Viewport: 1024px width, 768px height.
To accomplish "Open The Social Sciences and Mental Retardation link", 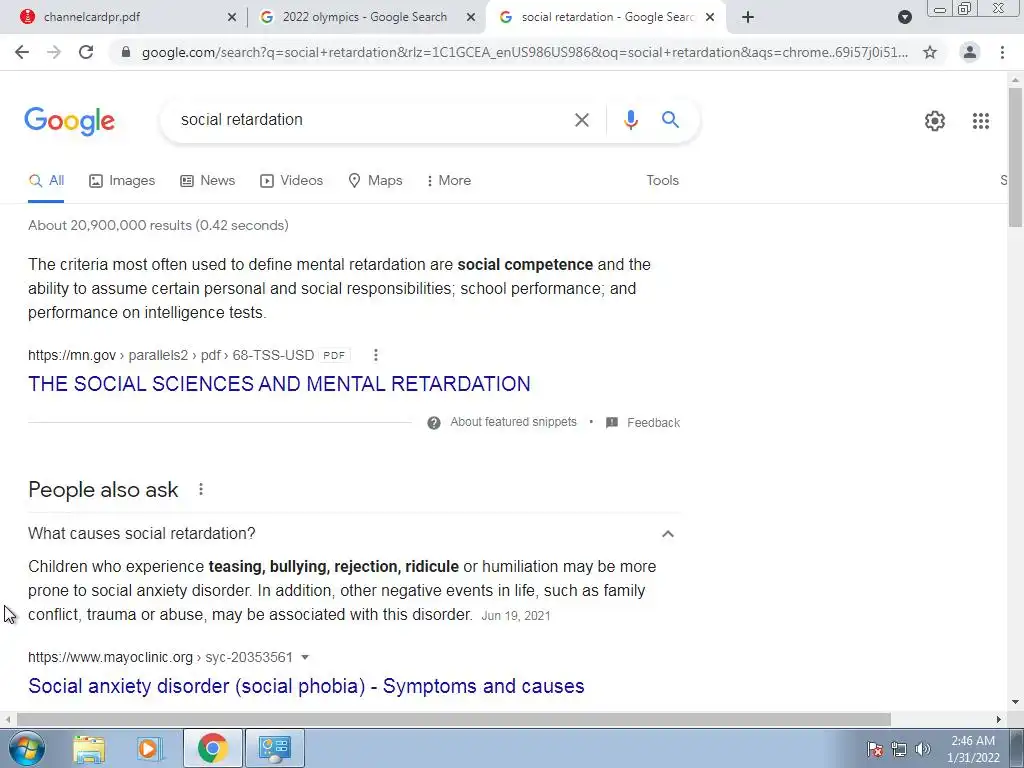I will click(279, 384).
